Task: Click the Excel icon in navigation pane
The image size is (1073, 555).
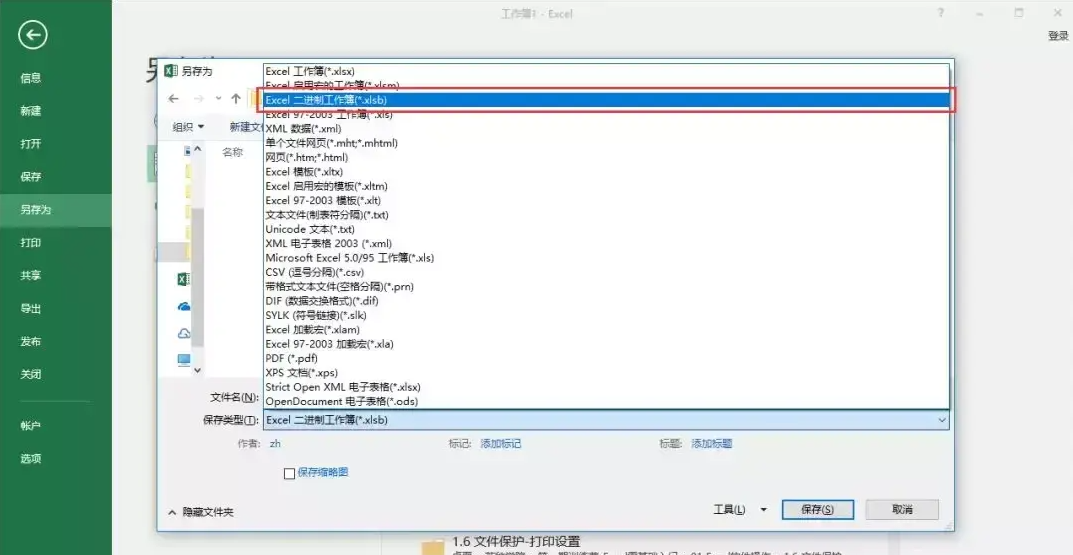Action: click(x=183, y=279)
